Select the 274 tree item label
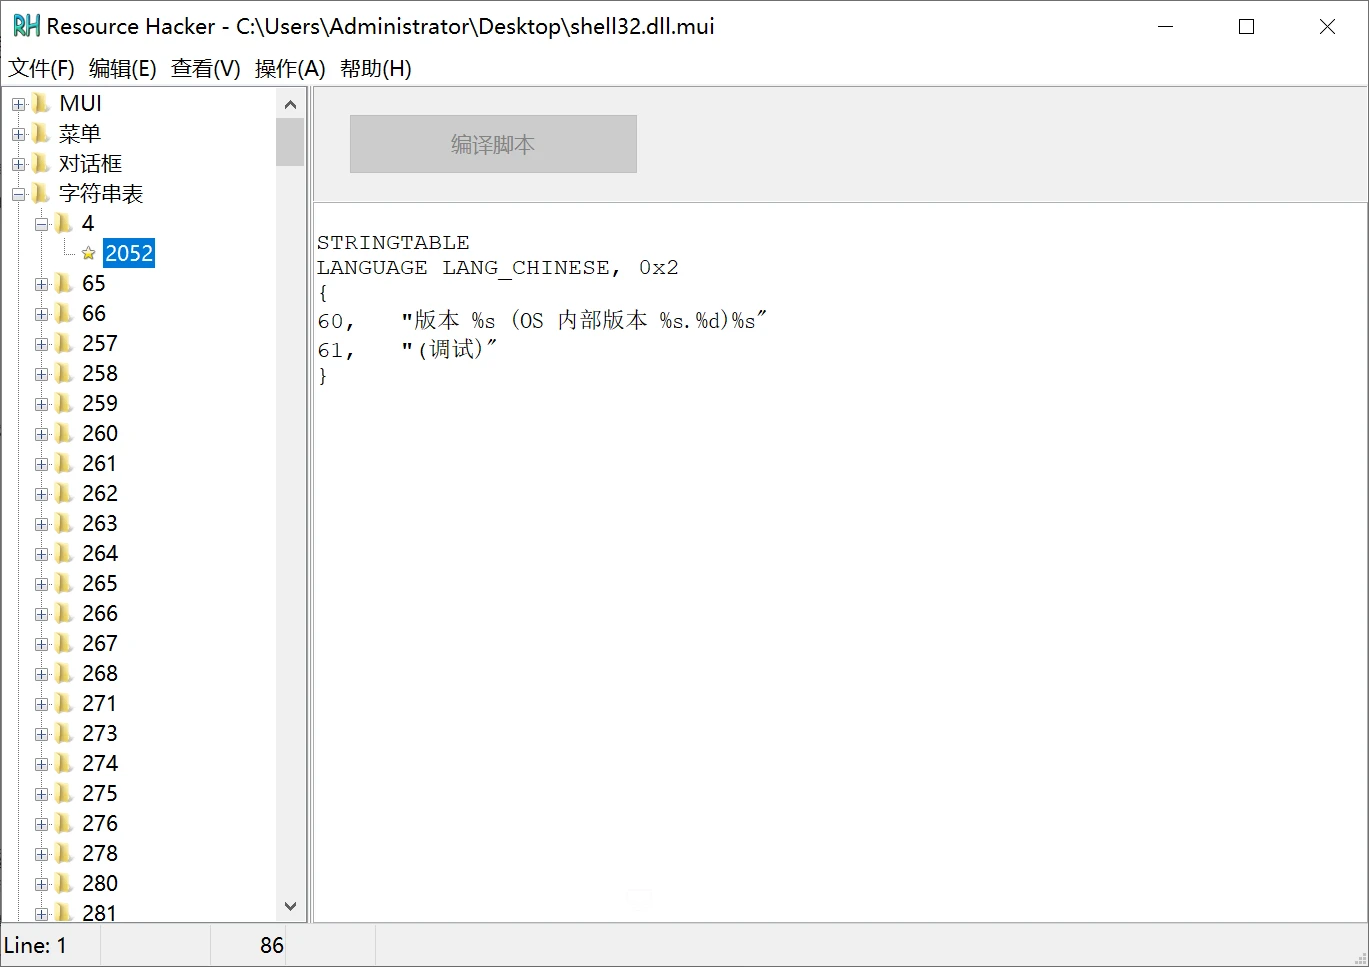Viewport: 1369px width, 967px height. pyautogui.click(x=100, y=763)
